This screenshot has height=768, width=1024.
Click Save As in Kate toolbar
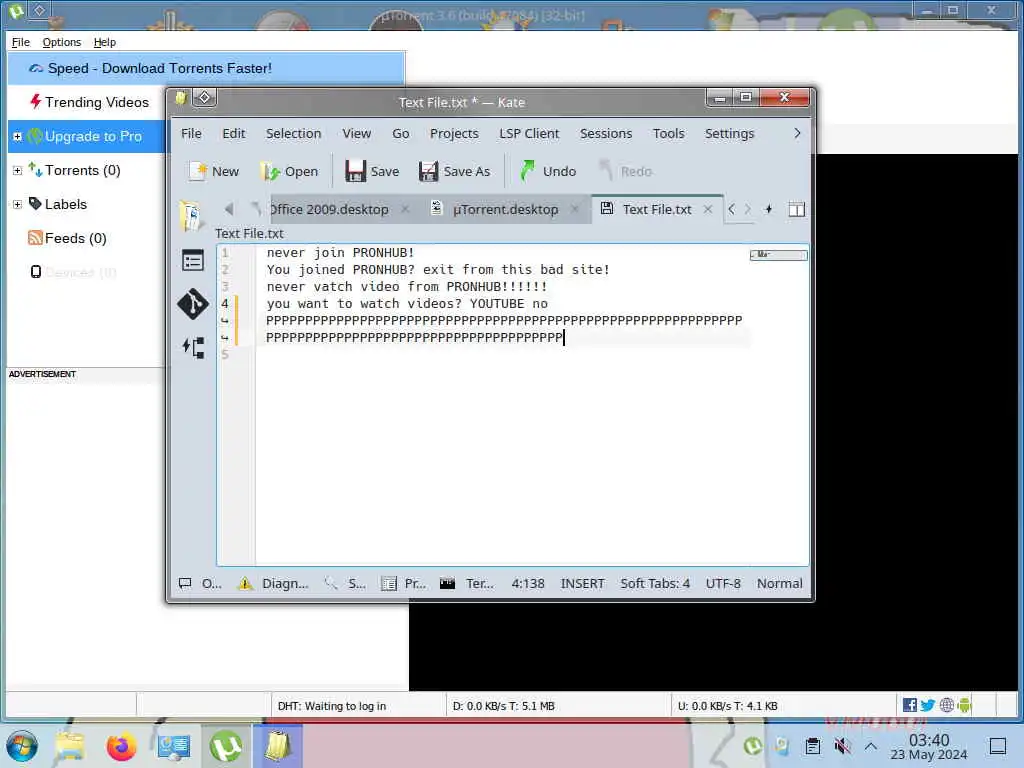point(455,171)
